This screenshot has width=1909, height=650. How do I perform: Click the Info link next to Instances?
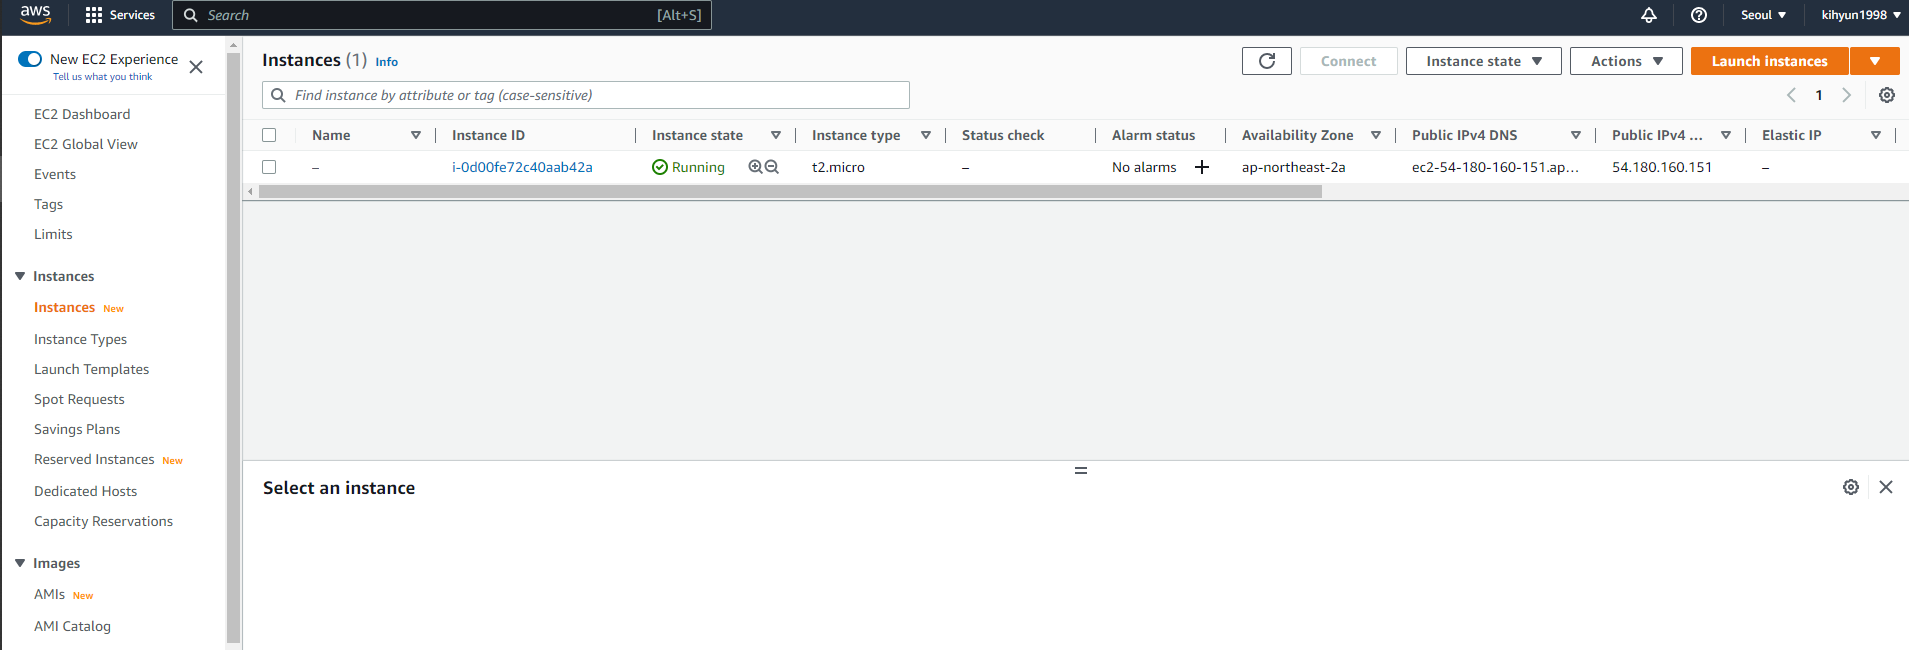click(x=386, y=62)
